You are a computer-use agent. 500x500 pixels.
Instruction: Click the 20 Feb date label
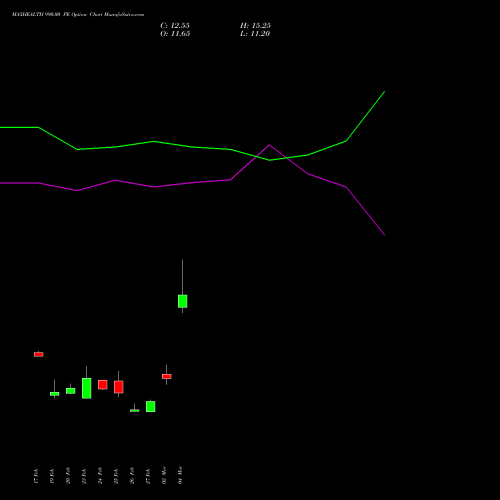click(68, 476)
